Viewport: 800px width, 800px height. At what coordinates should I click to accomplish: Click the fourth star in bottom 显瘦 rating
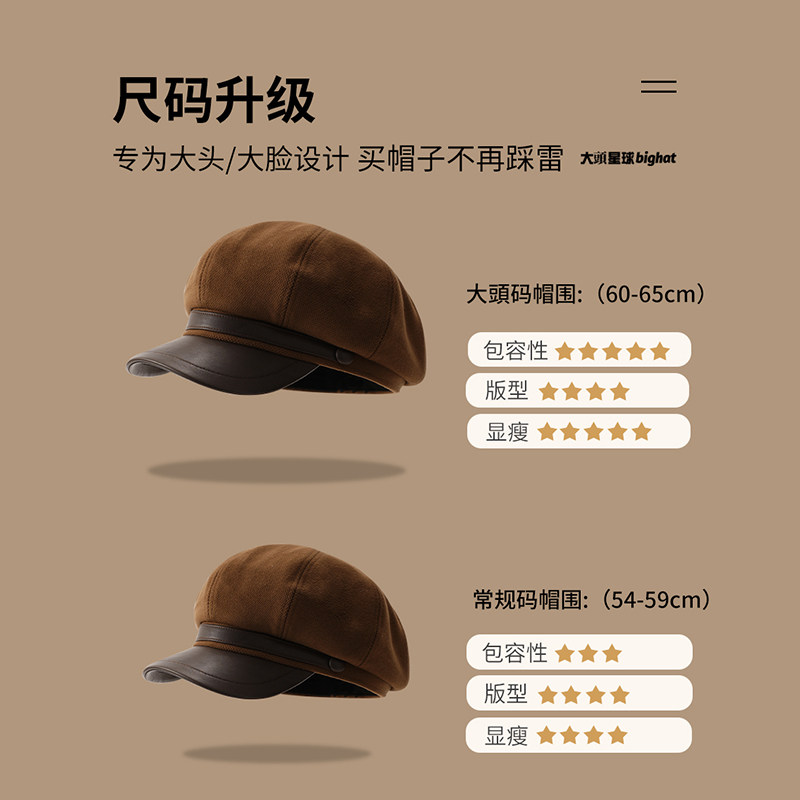click(x=617, y=735)
